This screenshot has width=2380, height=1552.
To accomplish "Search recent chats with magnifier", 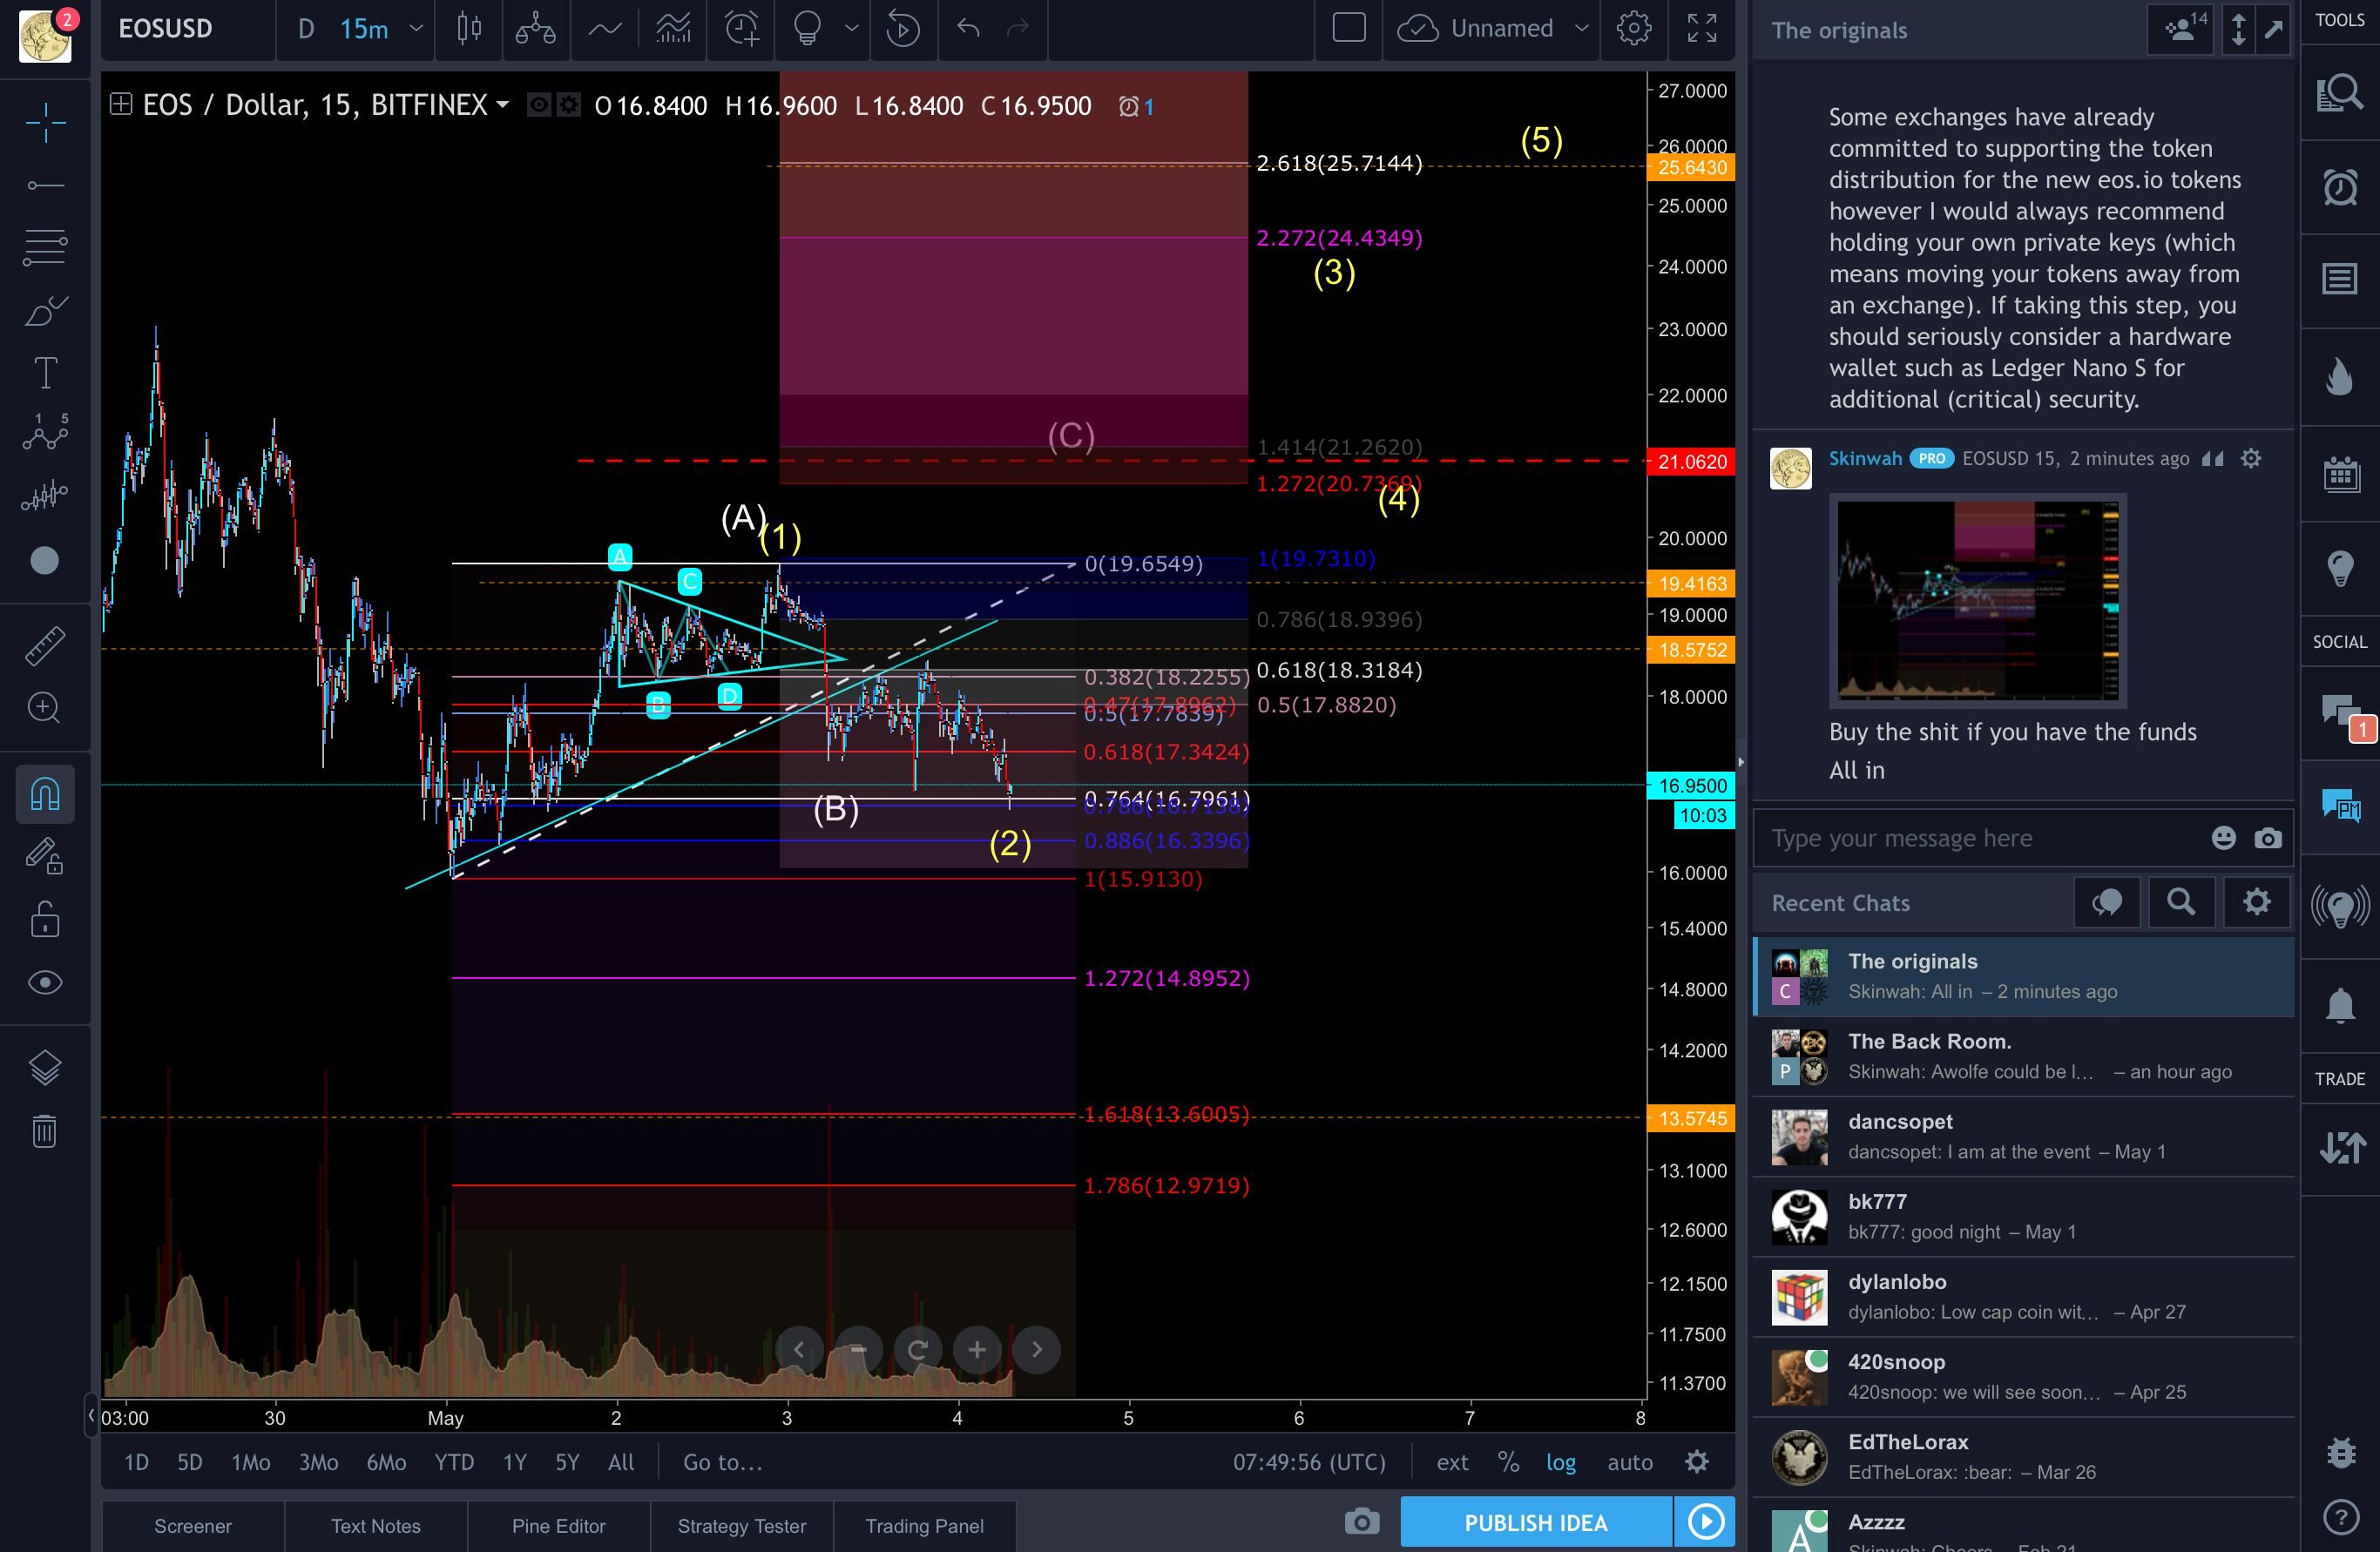I will (2181, 902).
